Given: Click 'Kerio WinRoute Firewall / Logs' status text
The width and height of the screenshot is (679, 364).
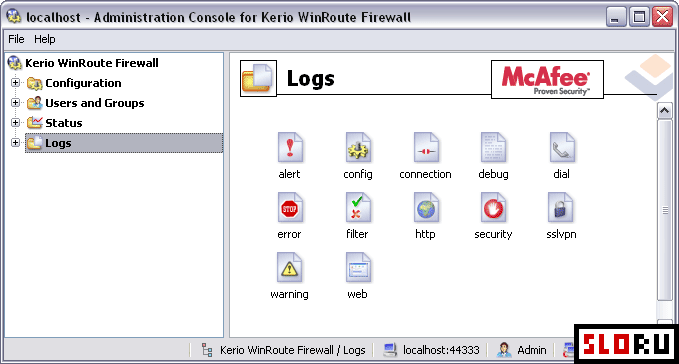Looking at the screenshot, I should [x=293, y=350].
